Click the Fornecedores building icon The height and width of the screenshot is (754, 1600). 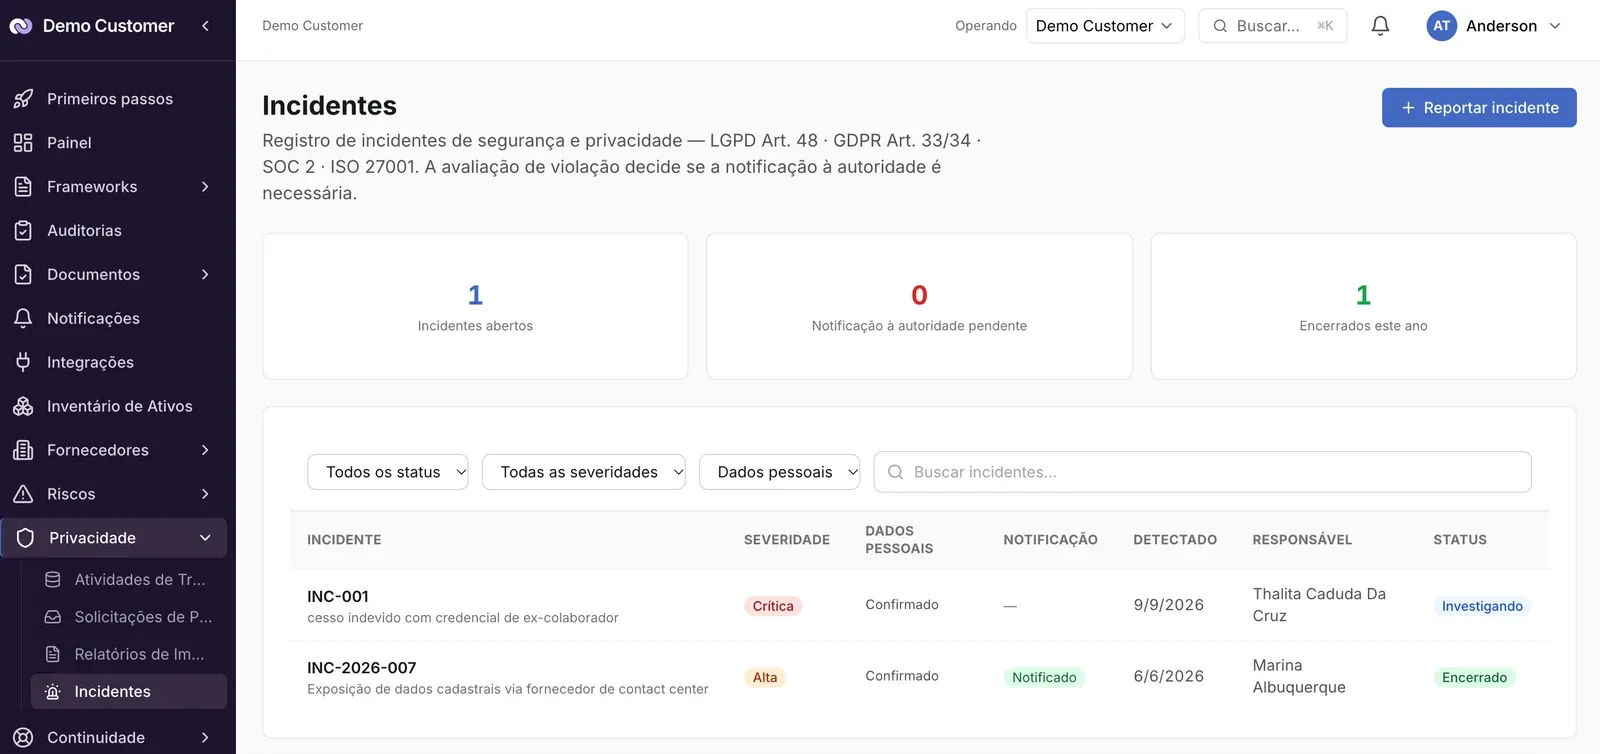pyautogui.click(x=23, y=451)
